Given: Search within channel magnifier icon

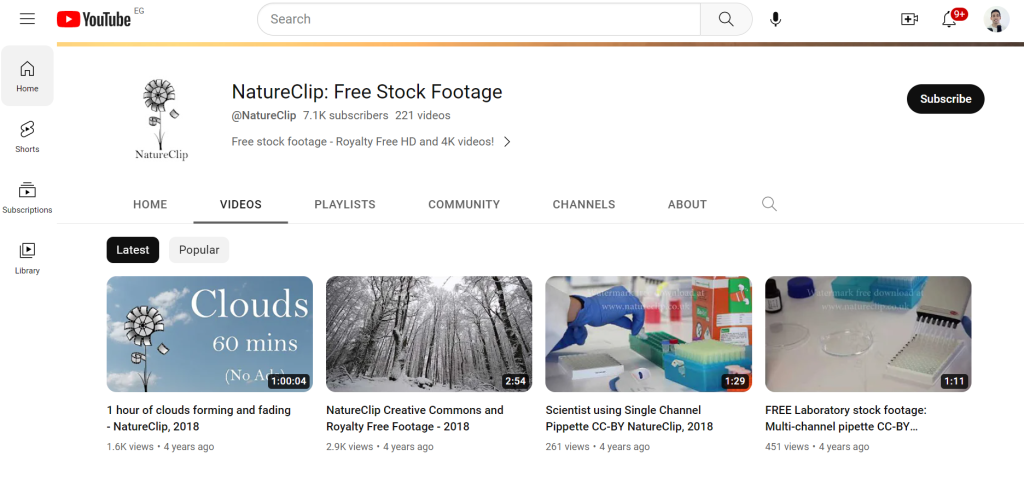Looking at the screenshot, I should click(769, 204).
